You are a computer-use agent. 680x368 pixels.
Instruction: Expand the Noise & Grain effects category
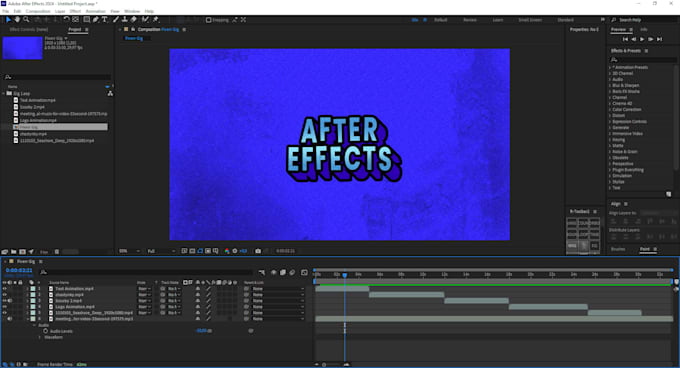[x=610, y=152]
